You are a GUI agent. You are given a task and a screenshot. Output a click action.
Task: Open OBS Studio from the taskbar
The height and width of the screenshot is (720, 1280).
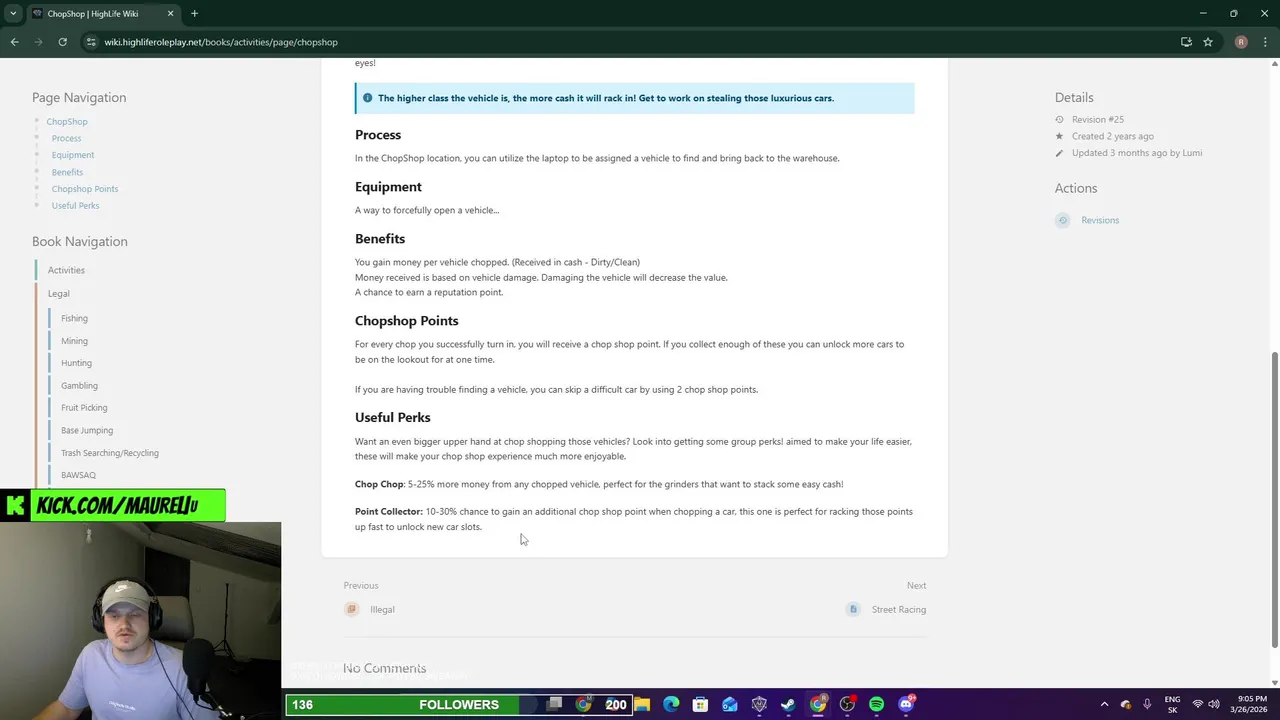847,705
